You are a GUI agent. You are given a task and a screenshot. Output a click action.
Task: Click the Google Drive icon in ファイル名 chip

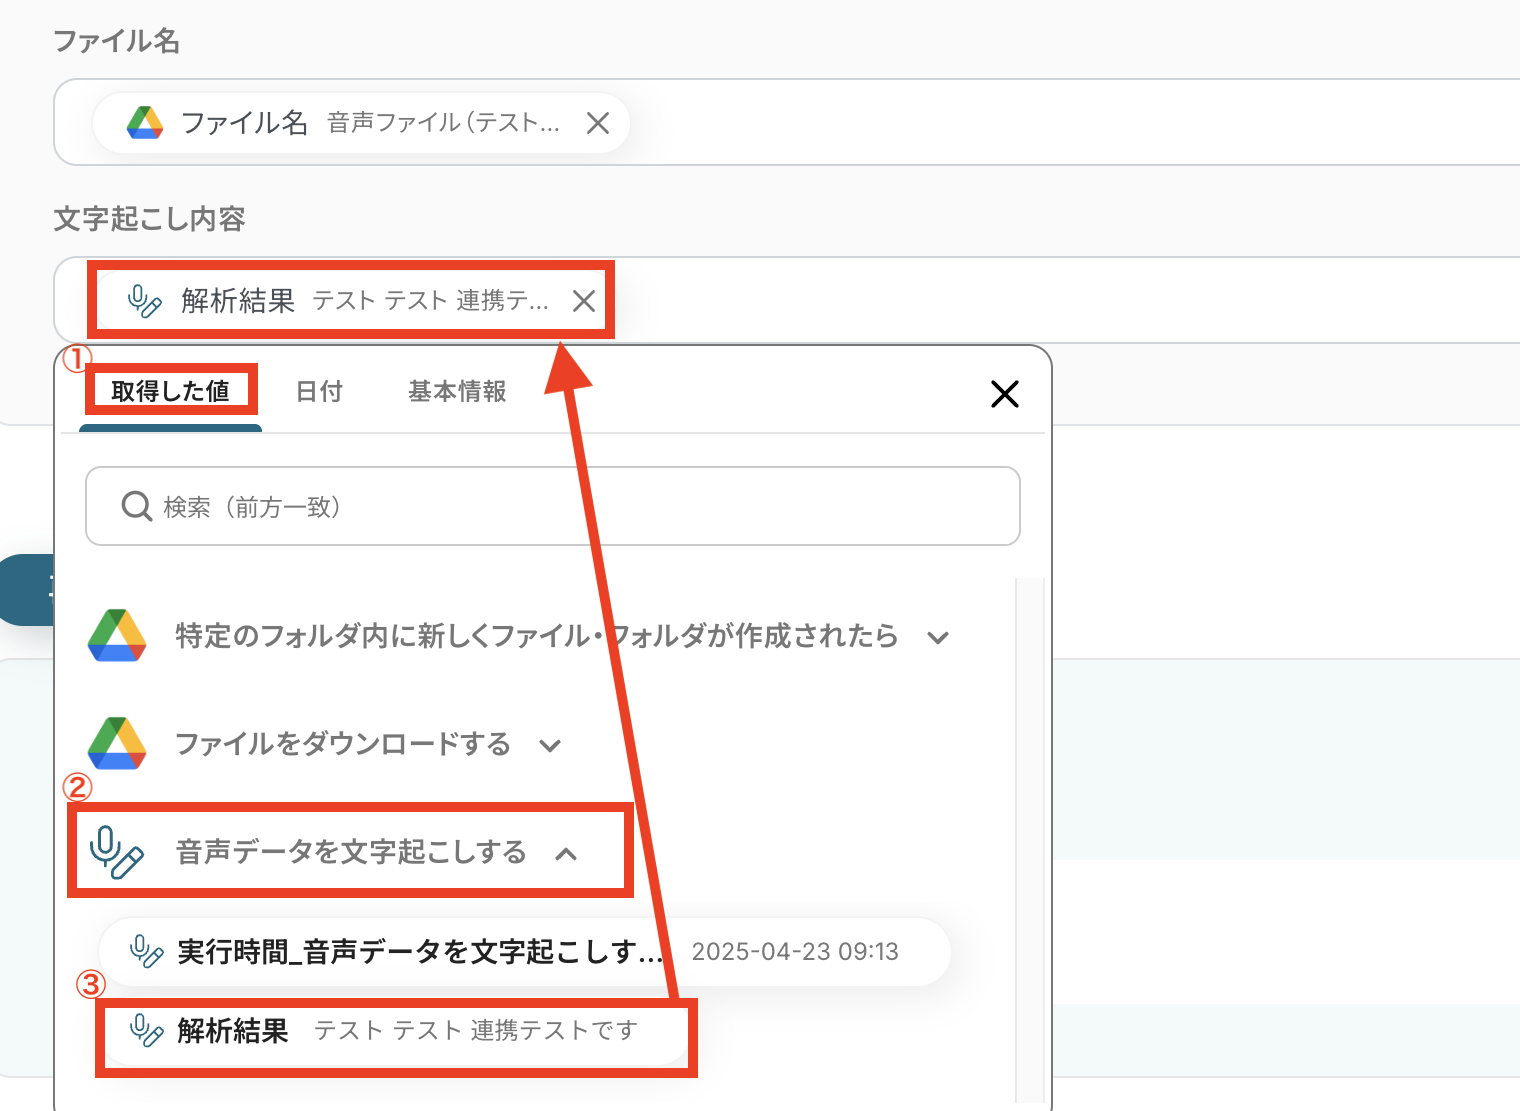click(x=145, y=123)
